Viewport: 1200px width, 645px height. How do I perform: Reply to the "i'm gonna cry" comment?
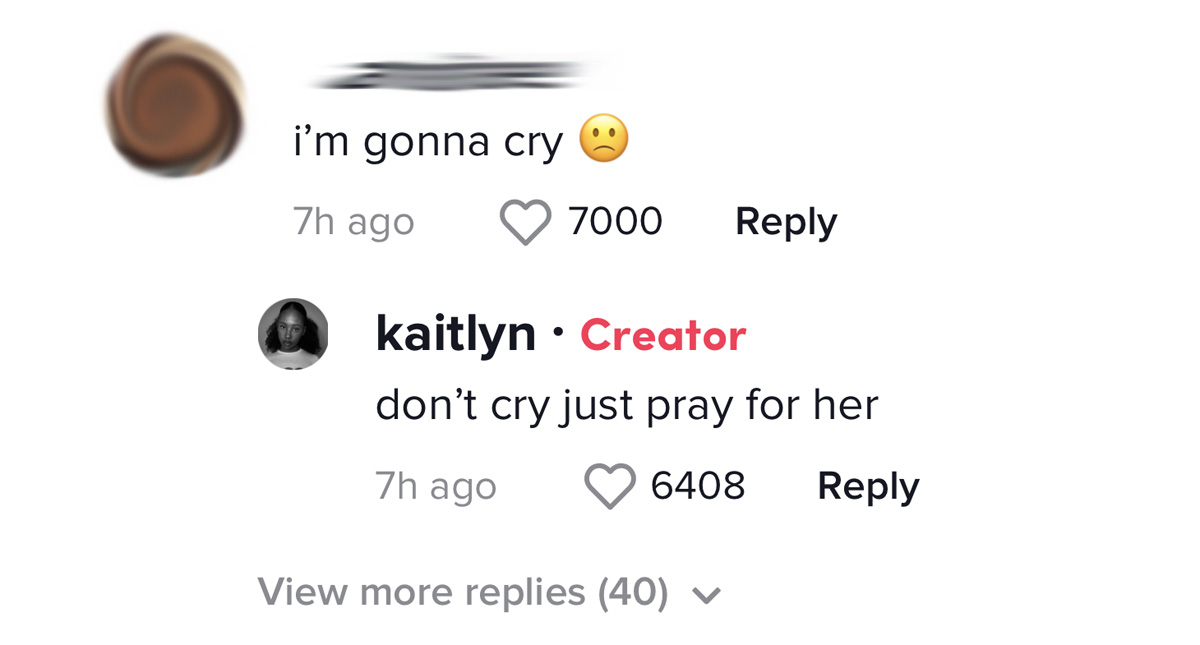point(786,222)
